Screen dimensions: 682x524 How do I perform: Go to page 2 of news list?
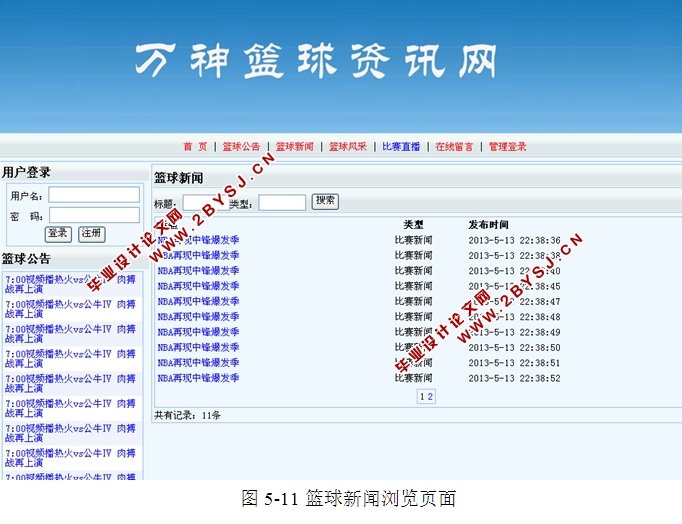coord(430,397)
